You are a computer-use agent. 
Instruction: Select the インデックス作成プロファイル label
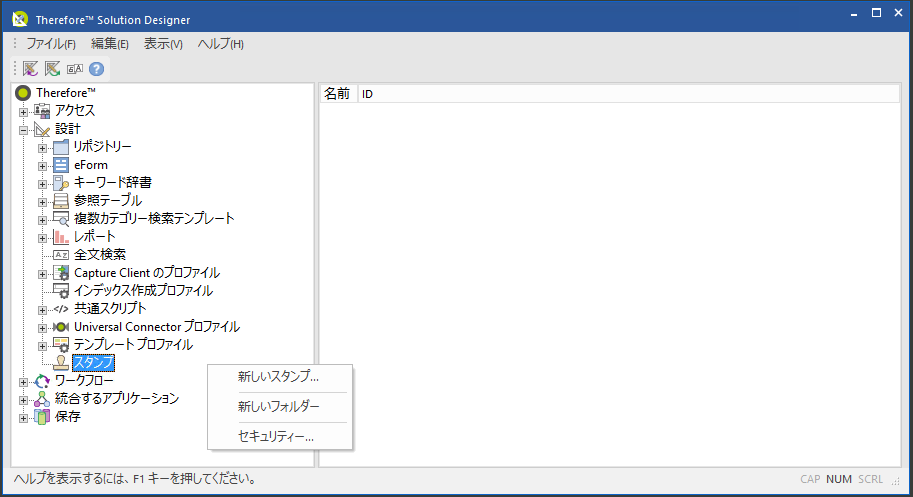click(143, 290)
